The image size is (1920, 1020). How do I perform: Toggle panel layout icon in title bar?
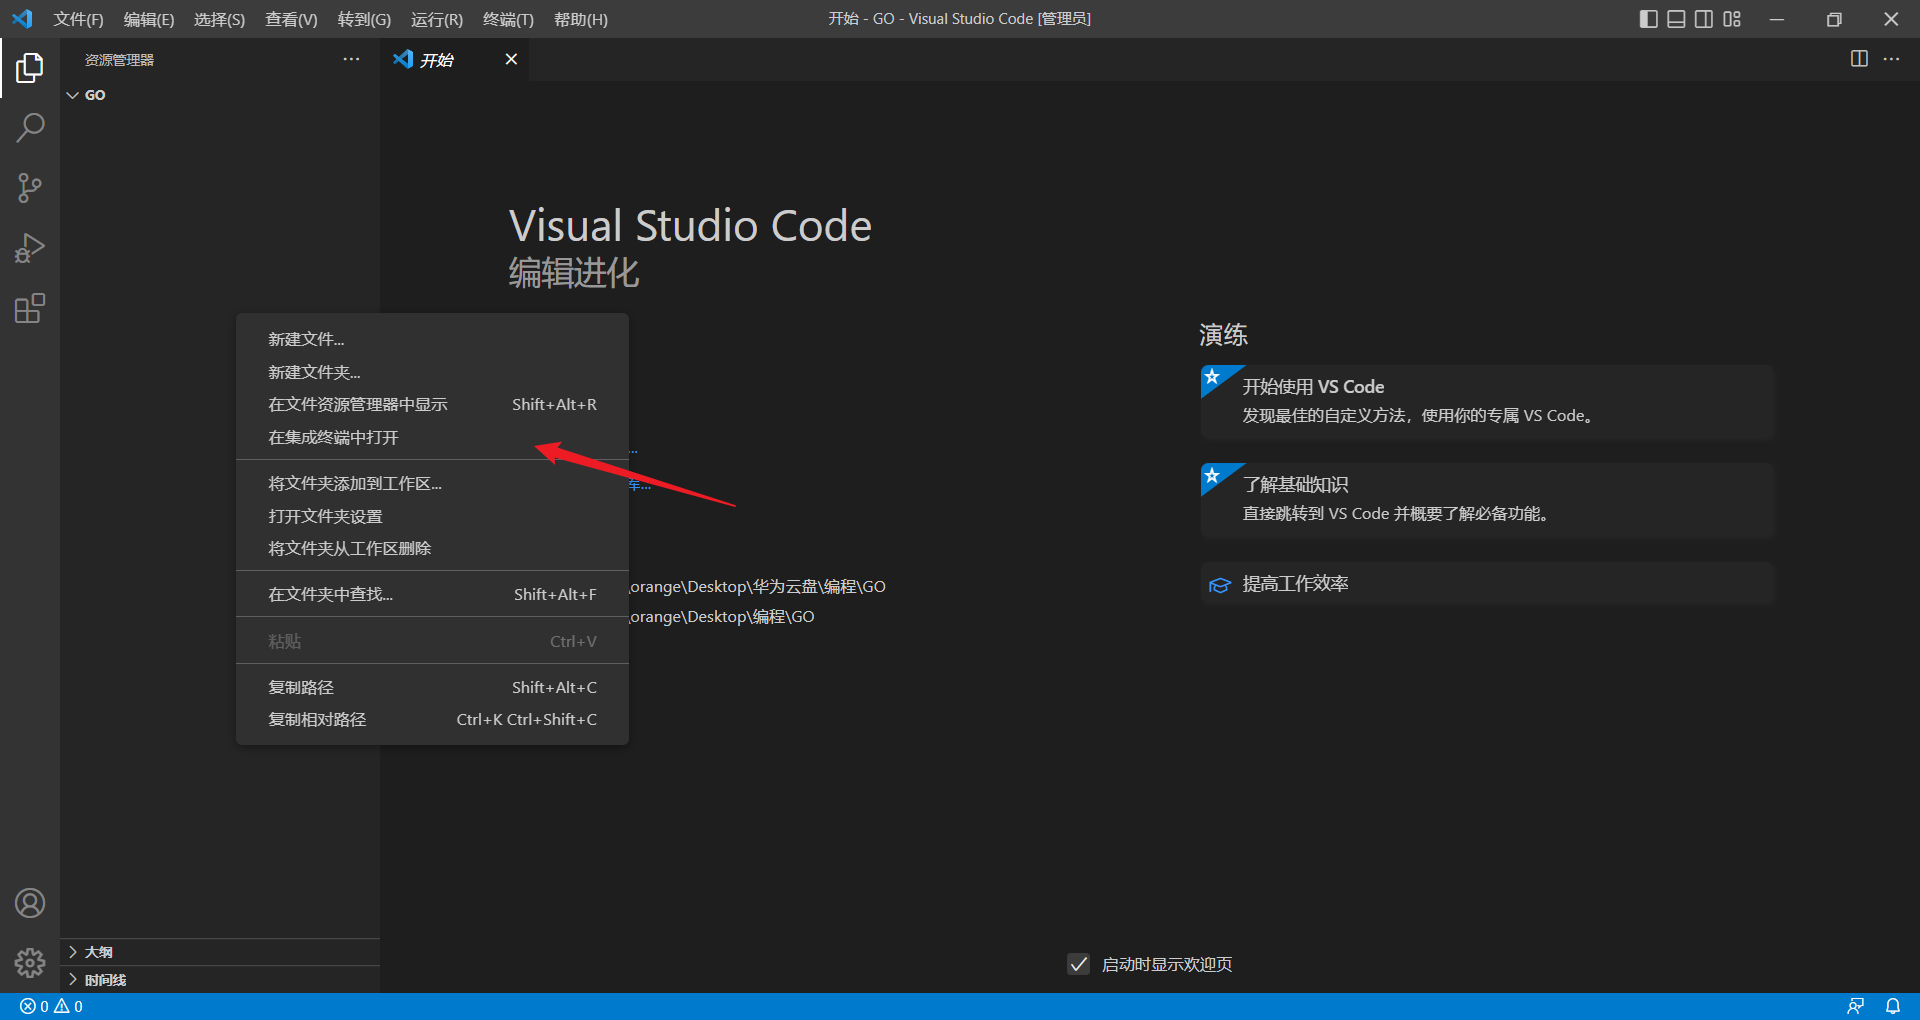click(x=1677, y=19)
